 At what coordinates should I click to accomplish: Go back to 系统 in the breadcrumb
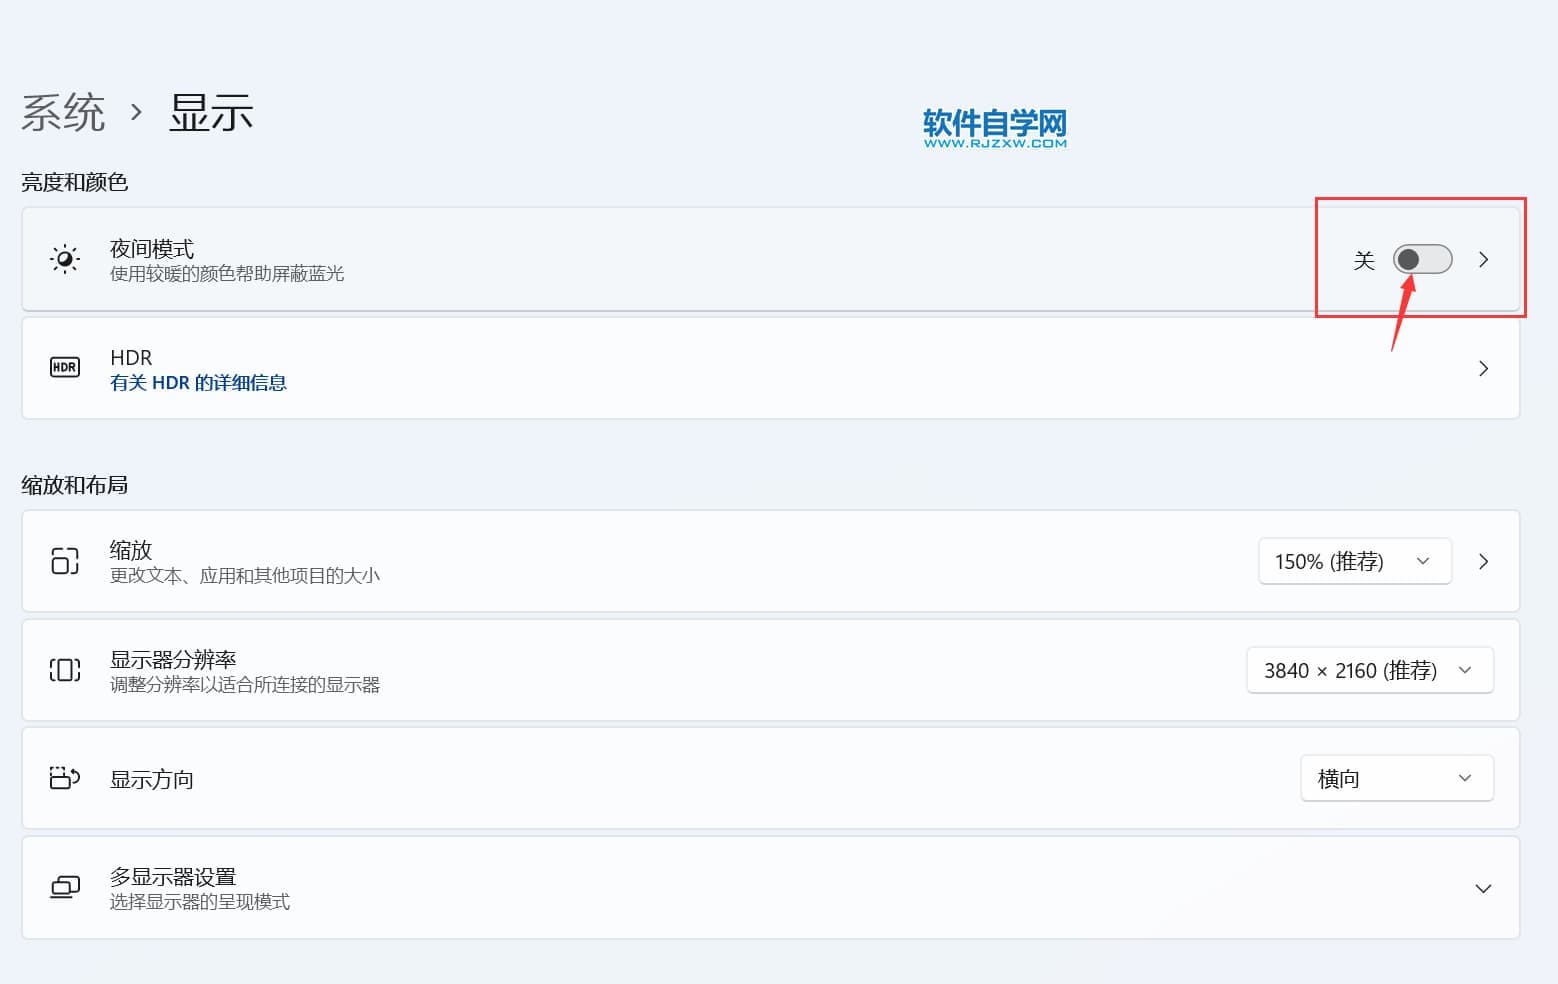pyautogui.click(x=63, y=112)
